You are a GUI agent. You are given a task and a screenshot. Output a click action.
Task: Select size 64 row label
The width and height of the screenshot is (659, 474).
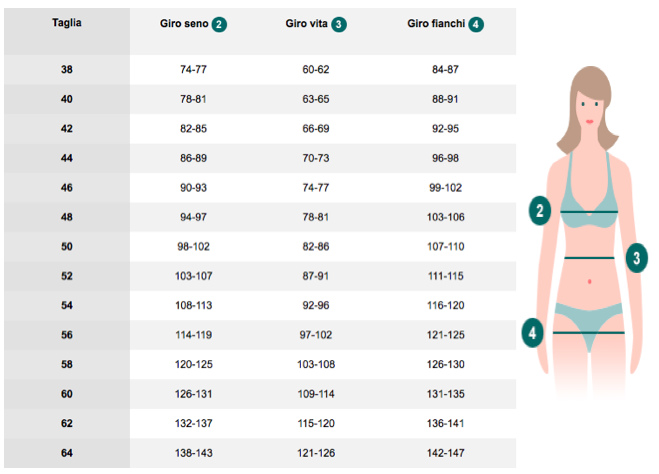(x=67, y=453)
